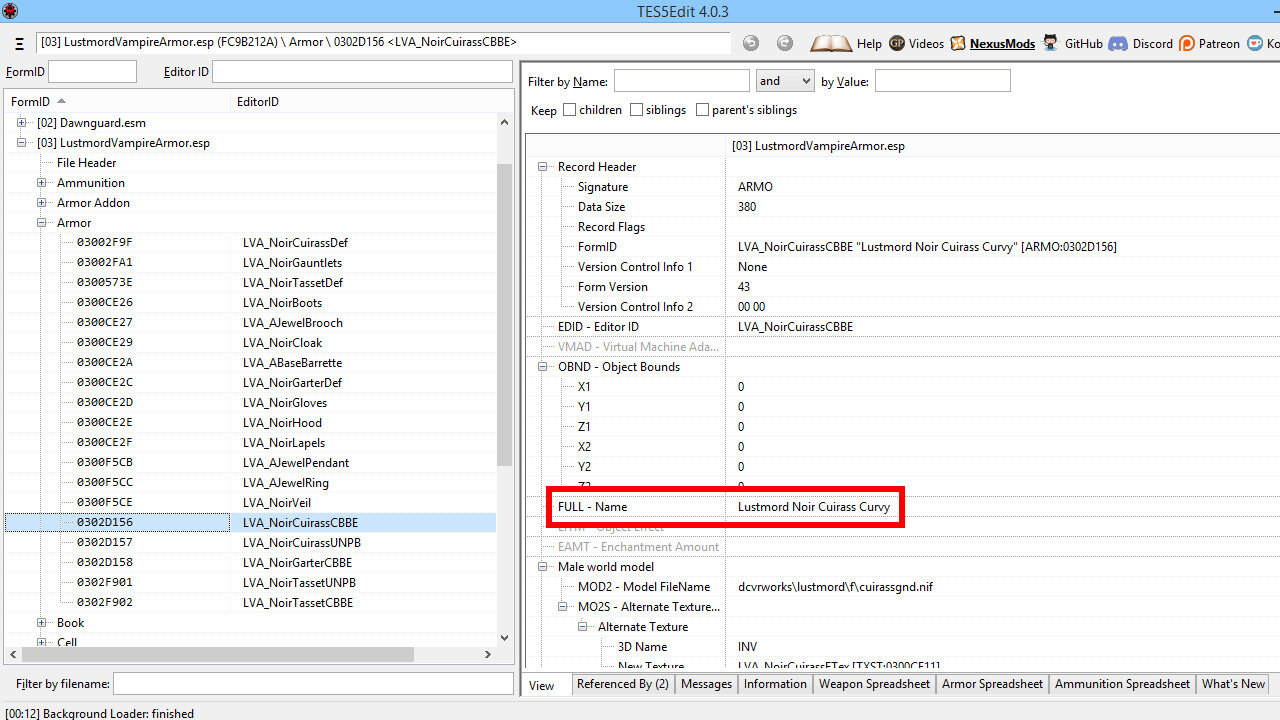Enable the Keep children checkbox
This screenshot has height=720, width=1280.
[570, 110]
